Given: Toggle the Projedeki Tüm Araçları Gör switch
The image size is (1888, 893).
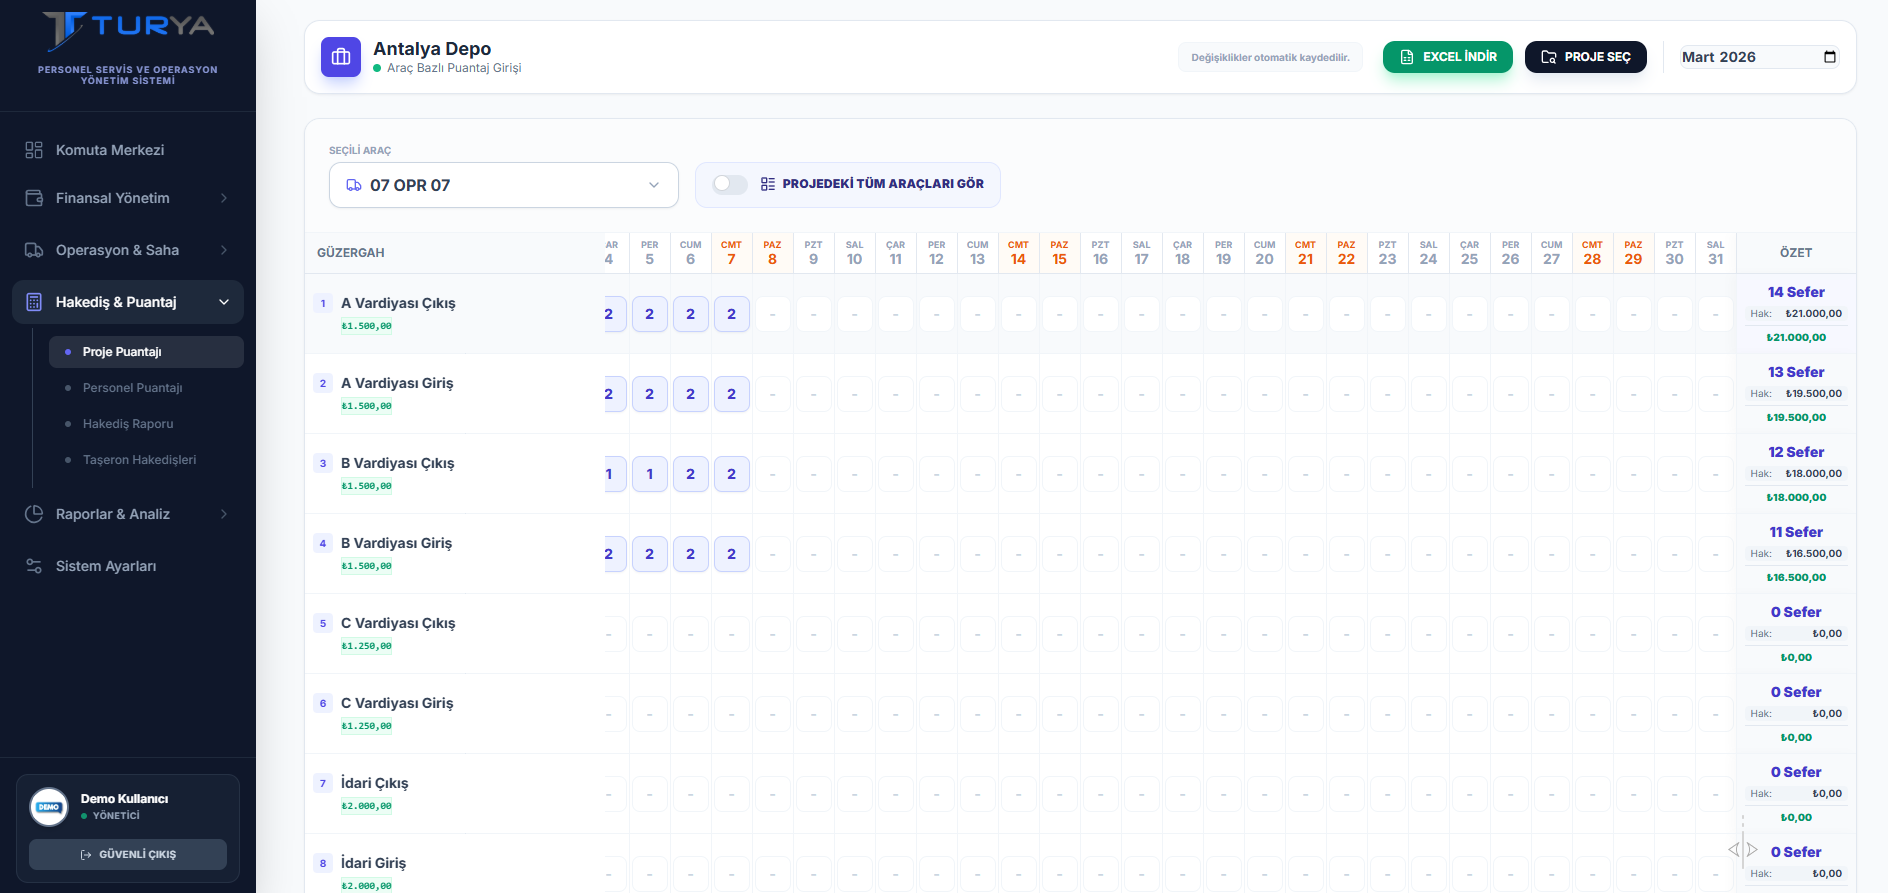Looking at the screenshot, I should 730,184.
